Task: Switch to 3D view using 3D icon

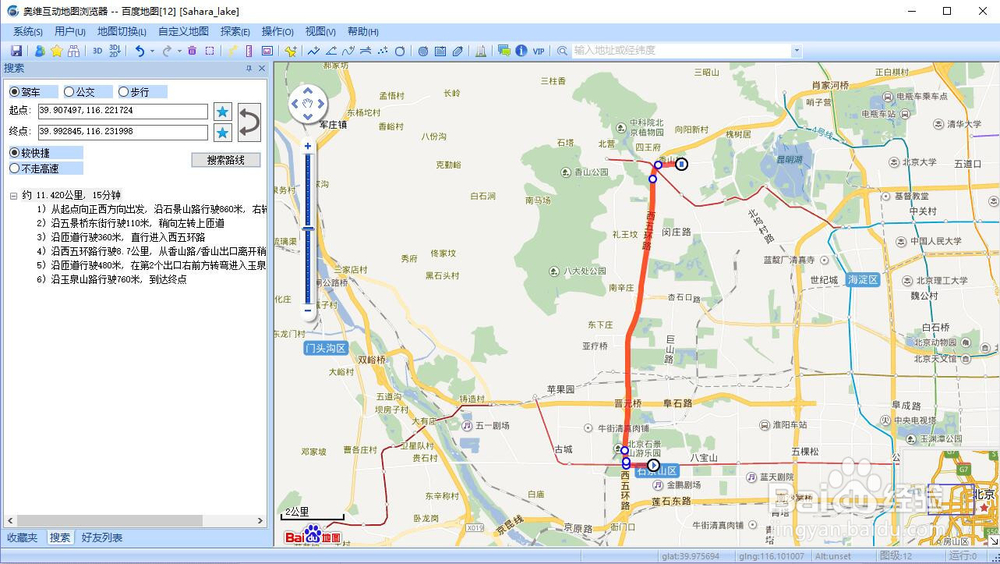Action: (x=98, y=51)
